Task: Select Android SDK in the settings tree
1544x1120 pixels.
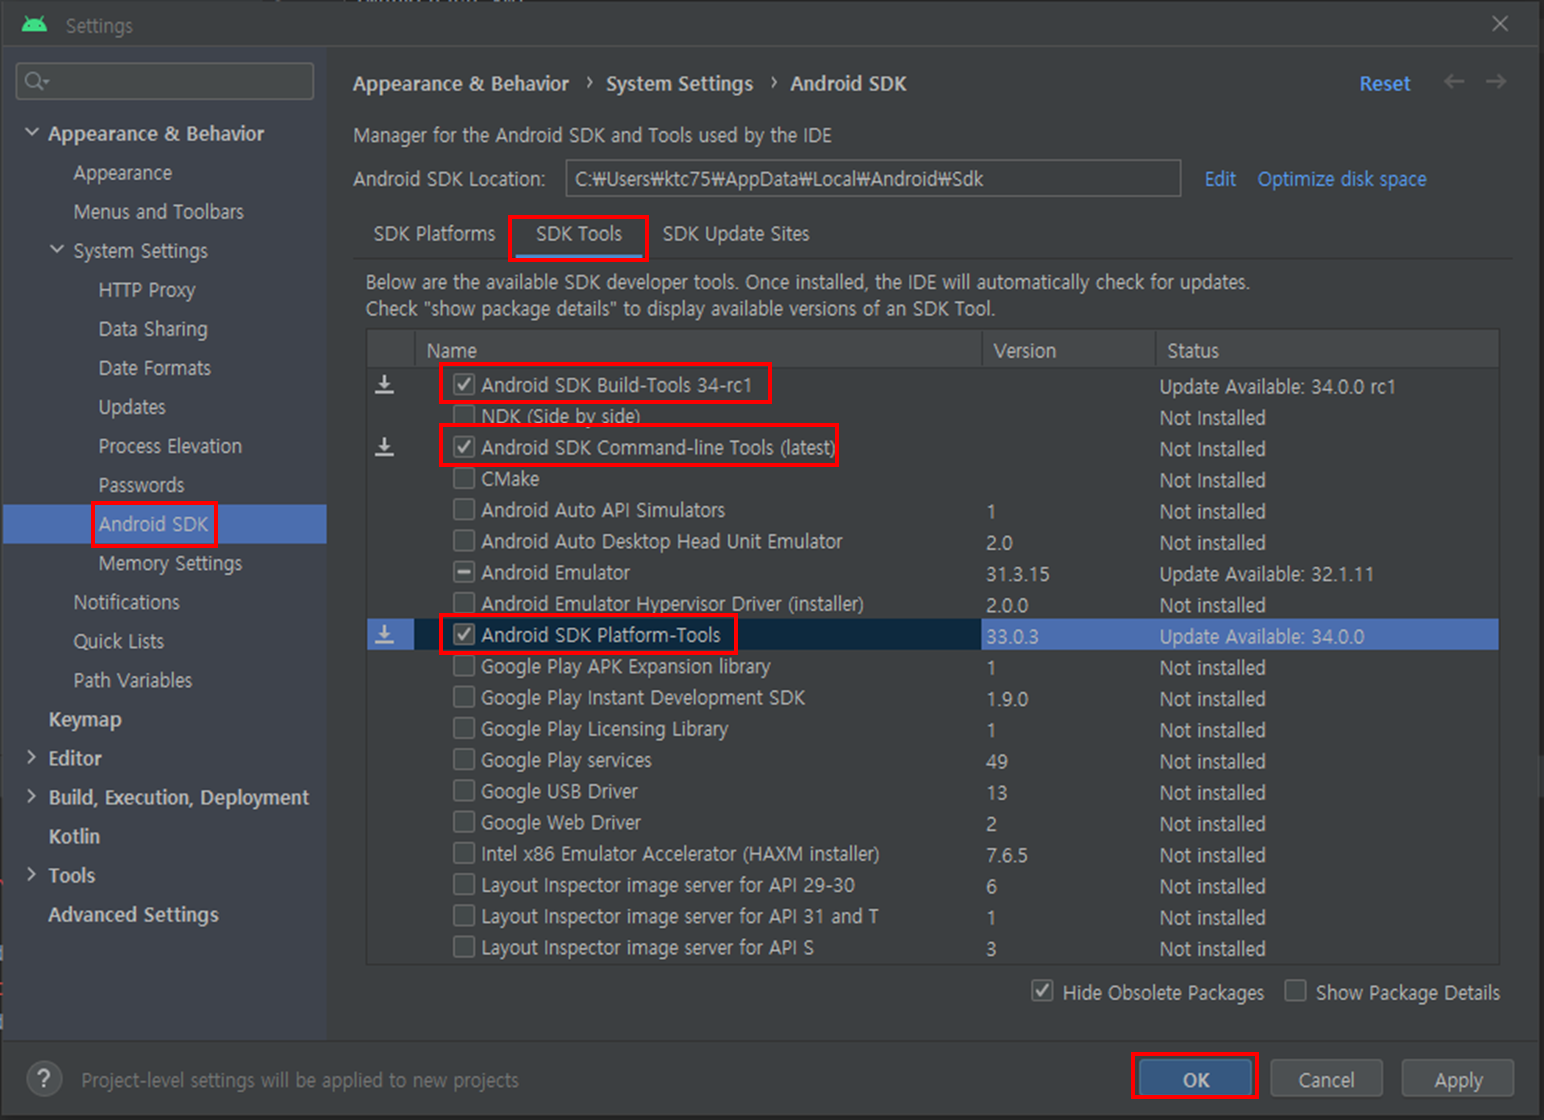Action: pos(153,524)
